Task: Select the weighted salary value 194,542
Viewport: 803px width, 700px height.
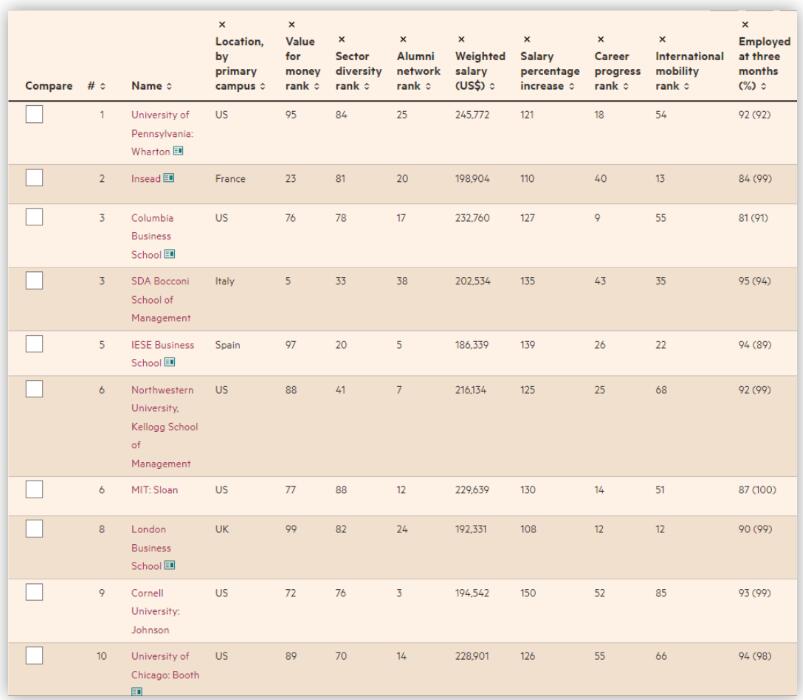Action: pos(472,593)
